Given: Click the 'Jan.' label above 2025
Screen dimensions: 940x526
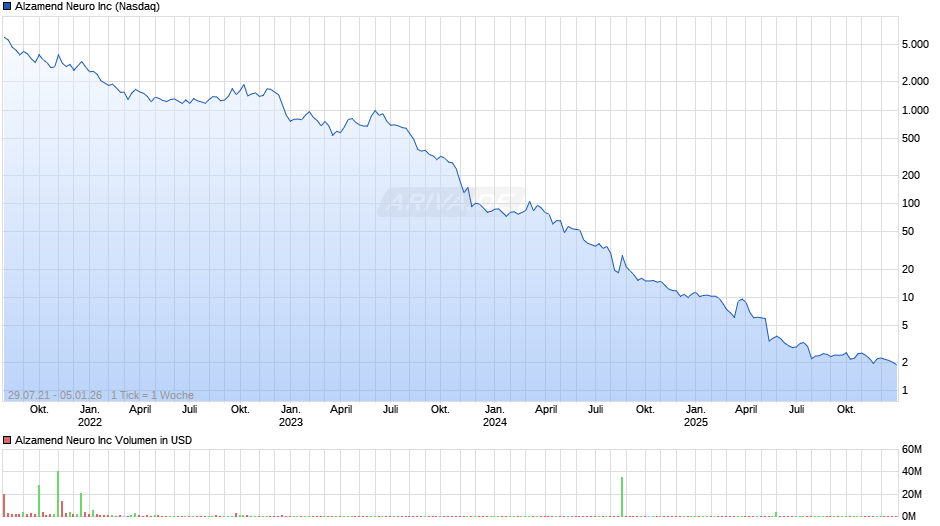Looking at the screenshot, I should point(695,410).
